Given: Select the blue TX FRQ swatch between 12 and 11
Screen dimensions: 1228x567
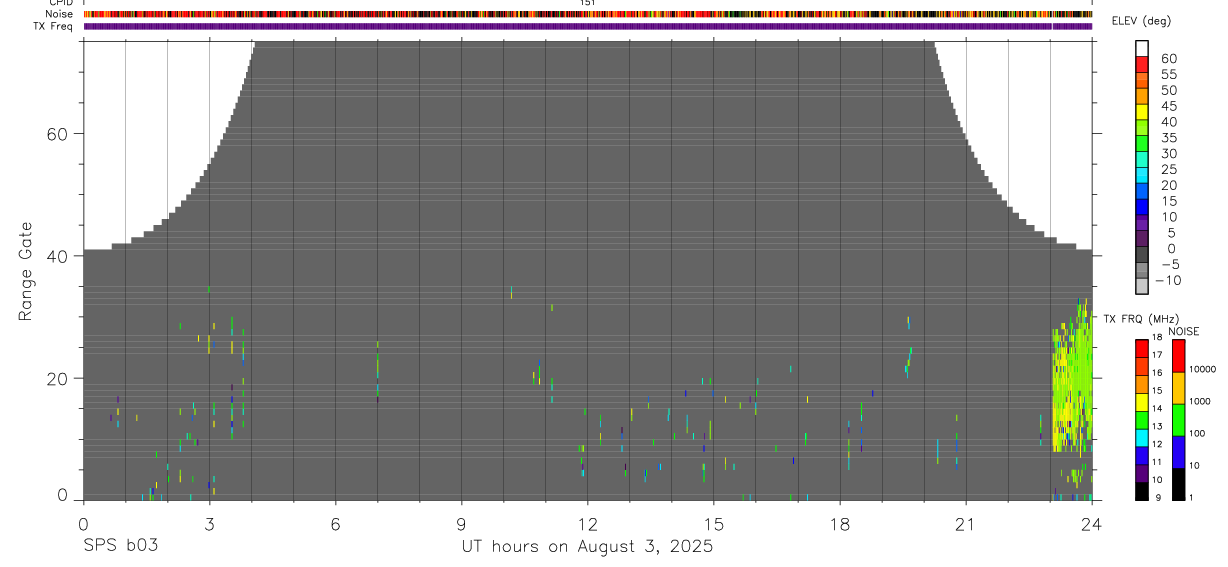Looking at the screenshot, I should pyautogui.click(x=1142, y=455).
